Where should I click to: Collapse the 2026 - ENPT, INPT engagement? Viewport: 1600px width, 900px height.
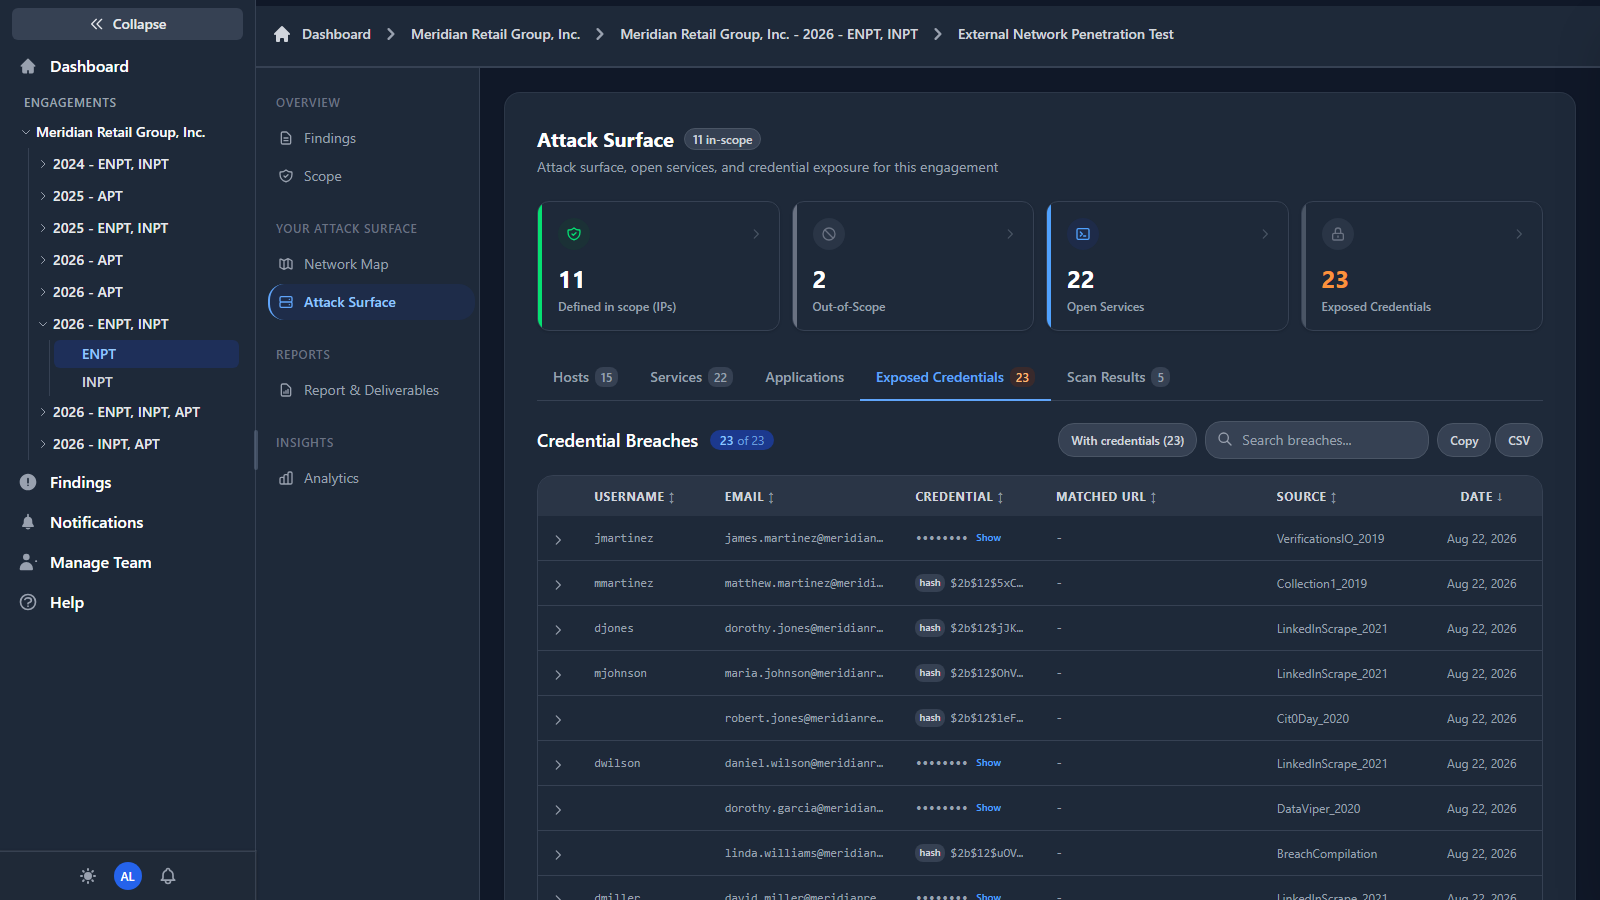click(43, 324)
